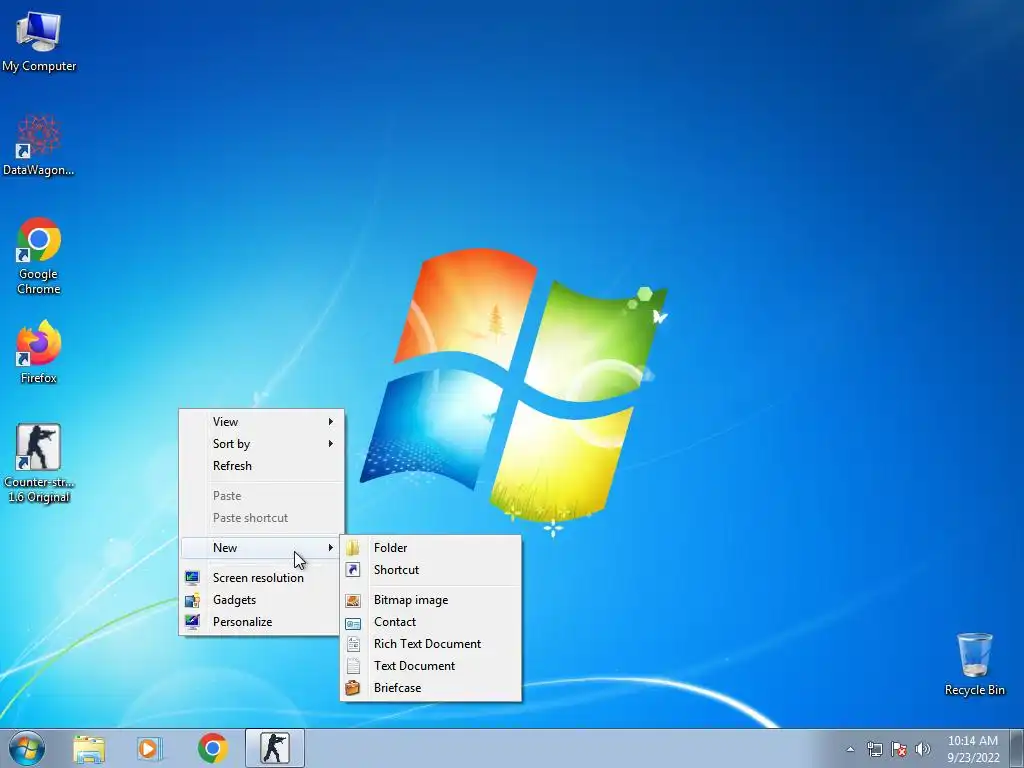Select the Counter-Strike 1.6 desktop shortcut
The width and height of the screenshot is (1024, 768).
(x=39, y=462)
